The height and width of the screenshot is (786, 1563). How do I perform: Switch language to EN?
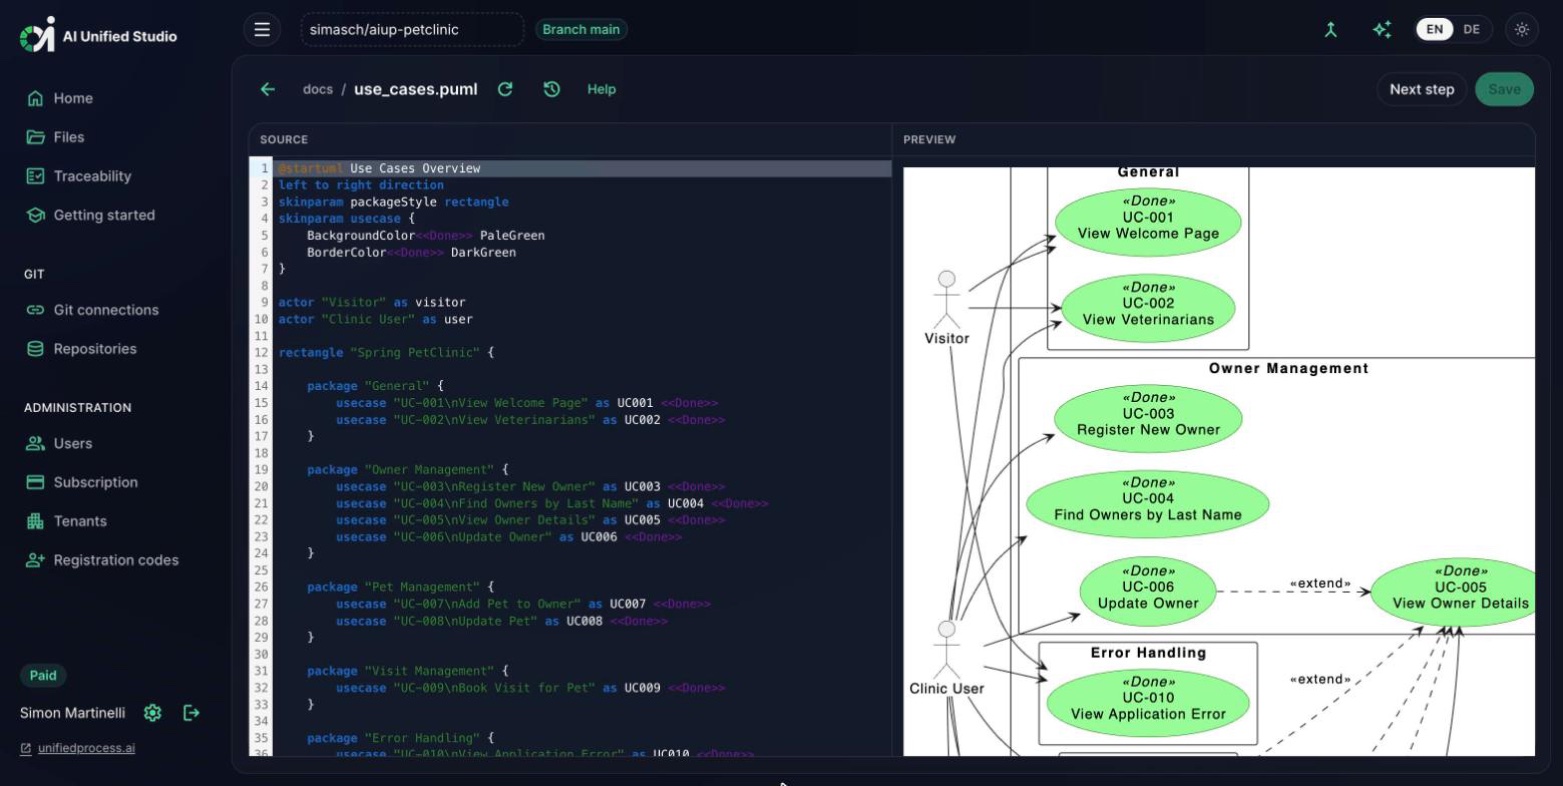[x=1434, y=29]
